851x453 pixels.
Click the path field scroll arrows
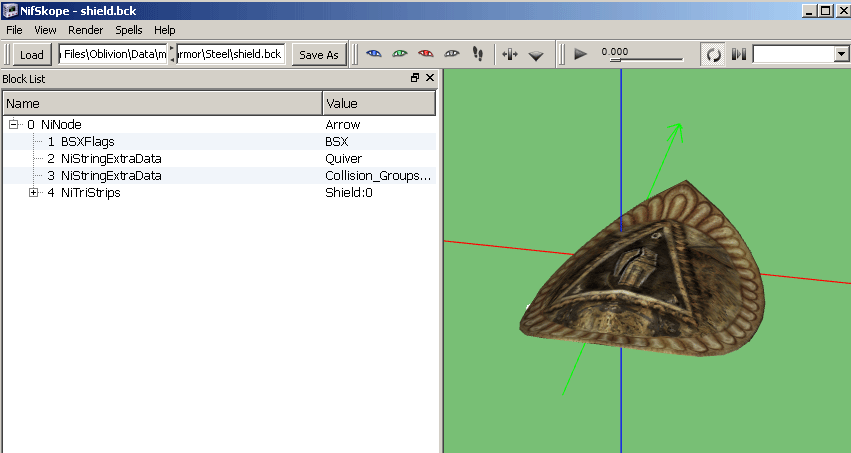click(x=172, y=54)
